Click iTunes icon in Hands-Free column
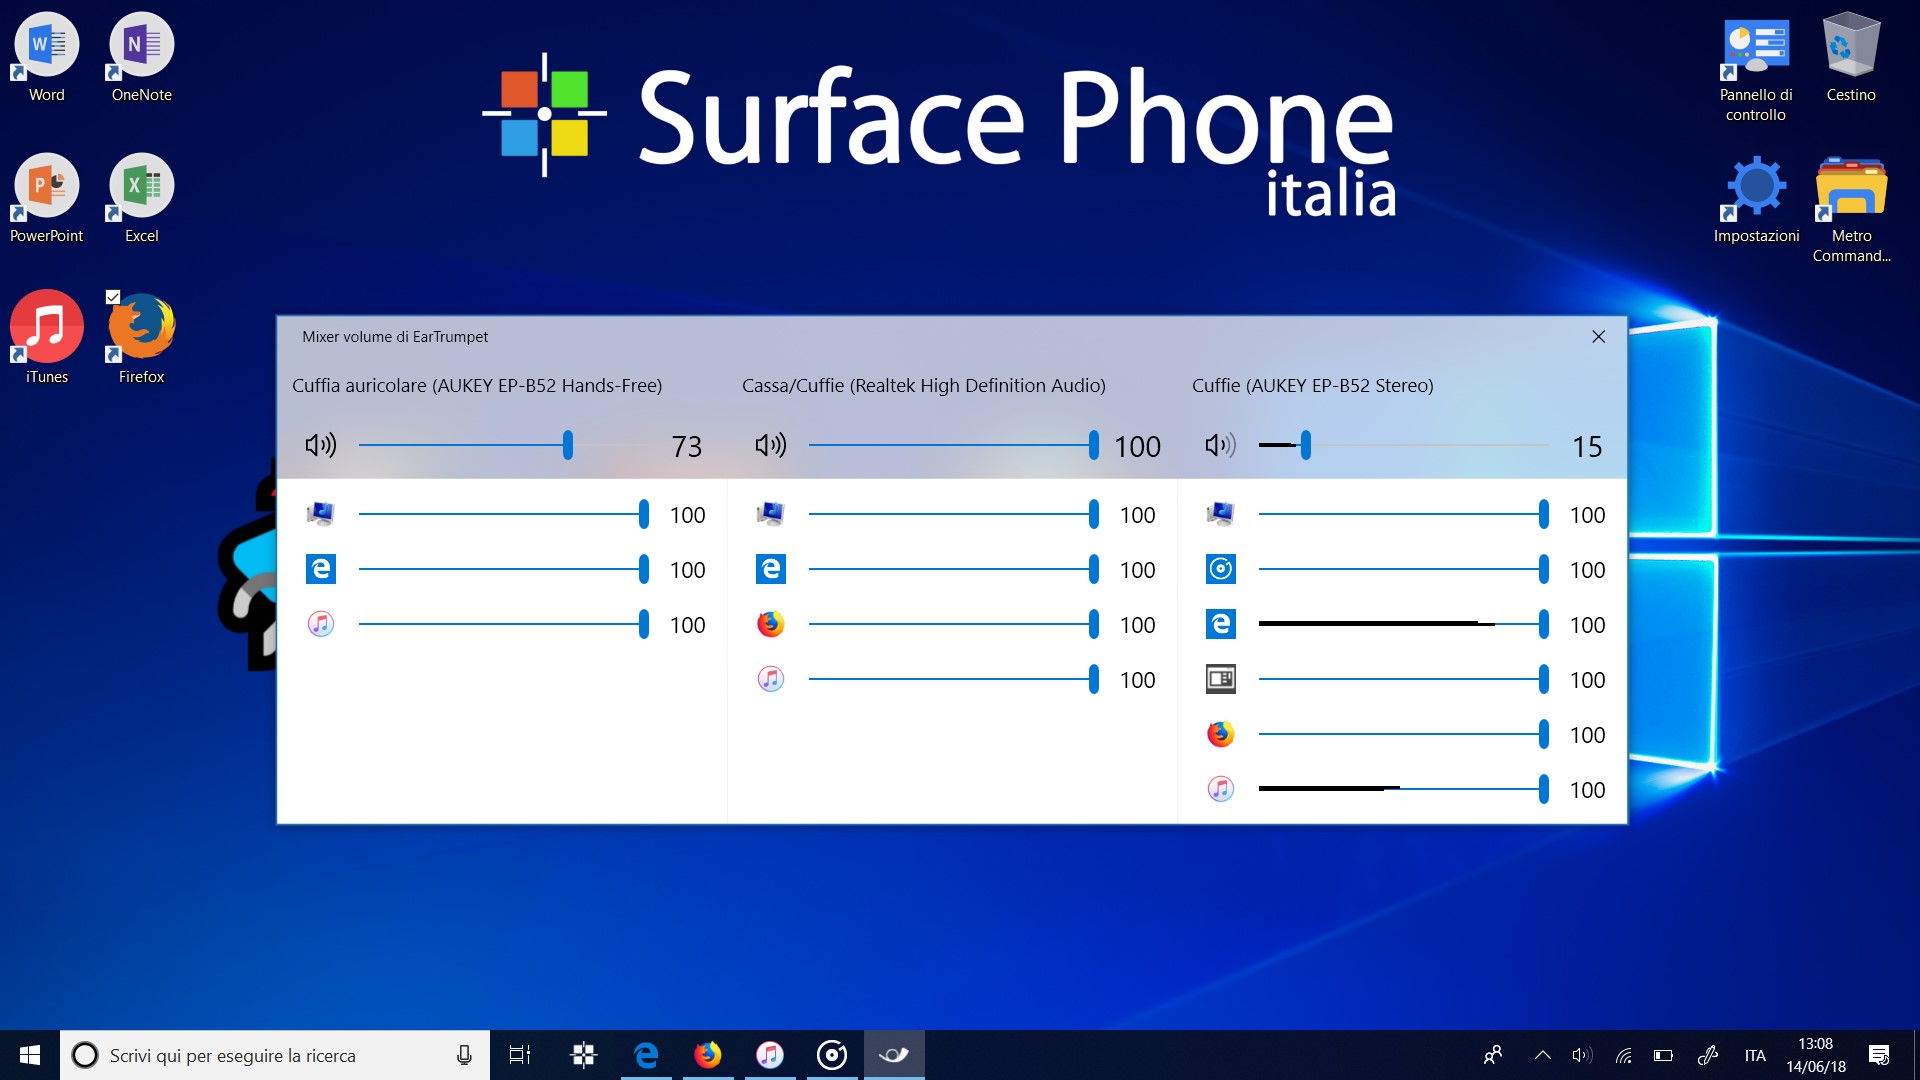Viewport: 1920px width, 1080px height. click(x=320, y=624)
